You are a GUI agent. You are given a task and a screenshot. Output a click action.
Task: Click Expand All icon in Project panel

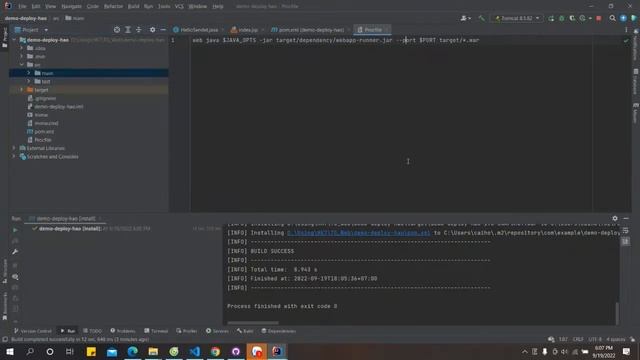click(x=128, y=30)
